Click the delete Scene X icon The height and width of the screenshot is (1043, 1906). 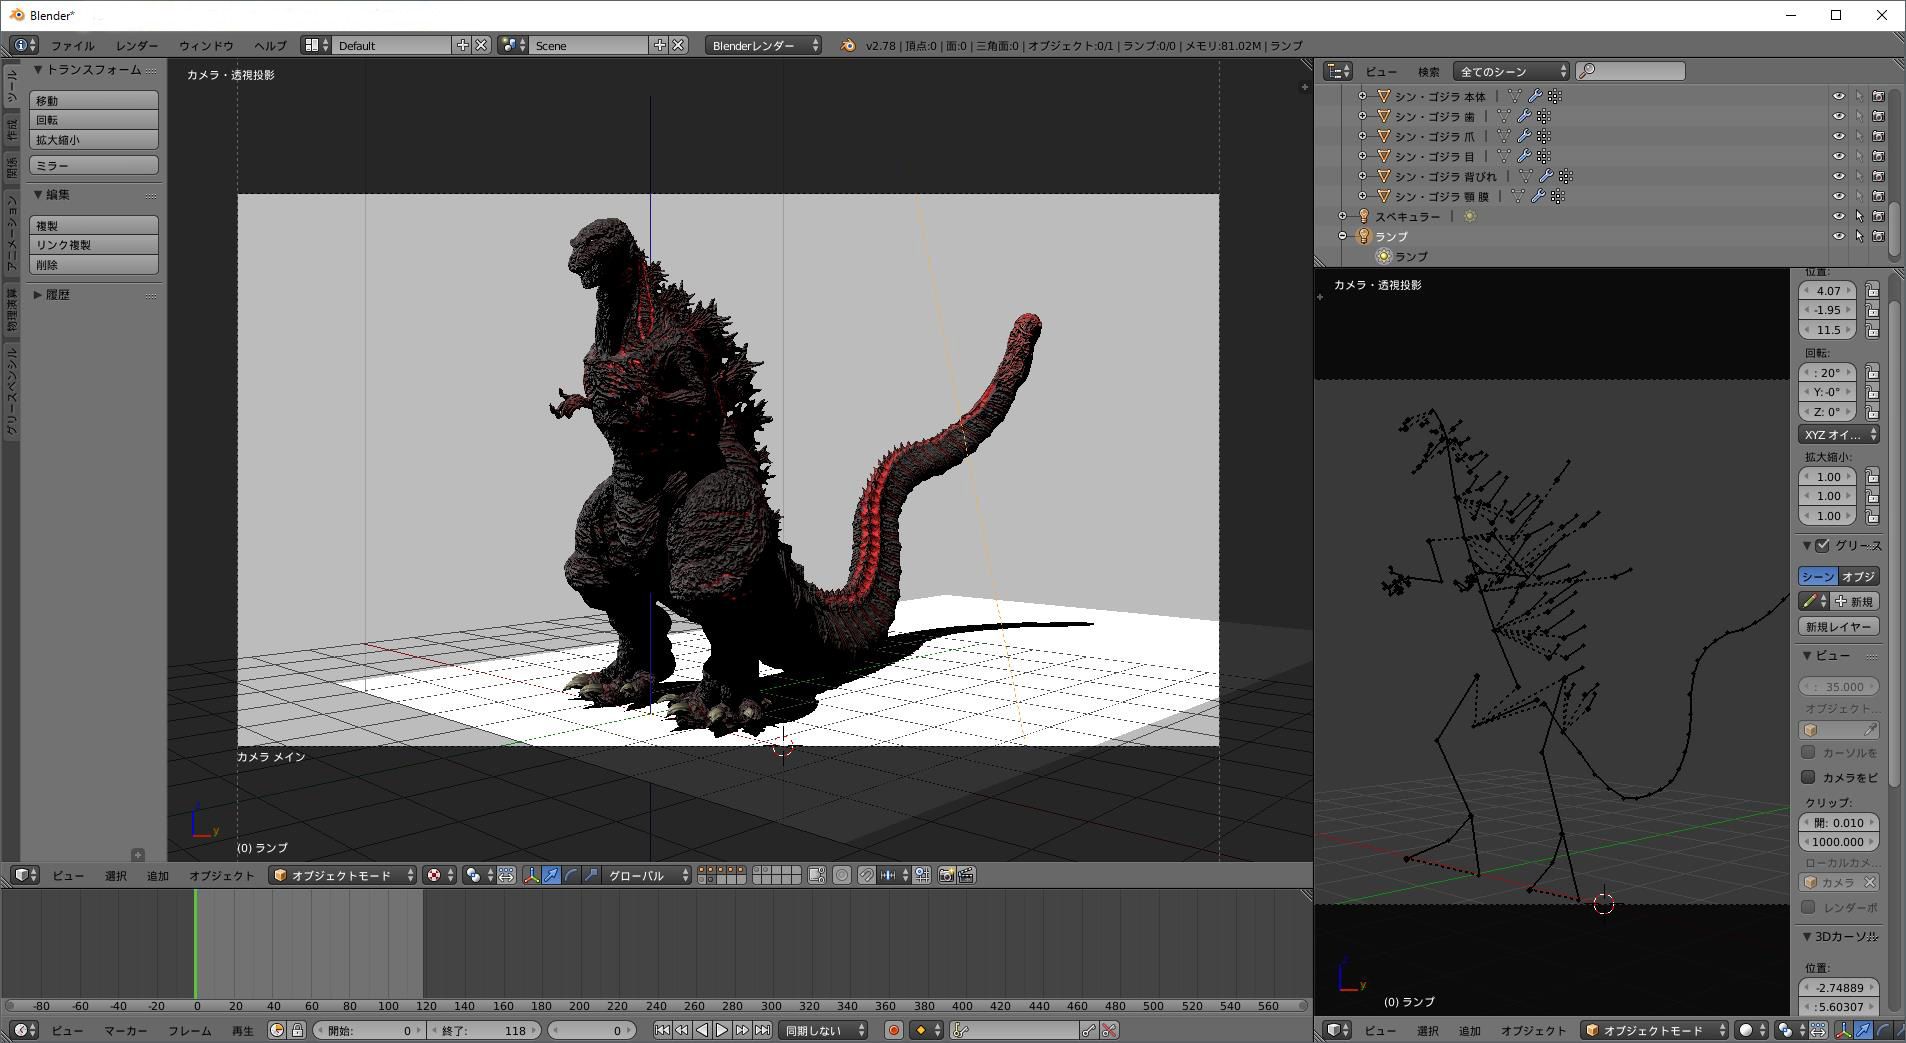click(679, 46)
